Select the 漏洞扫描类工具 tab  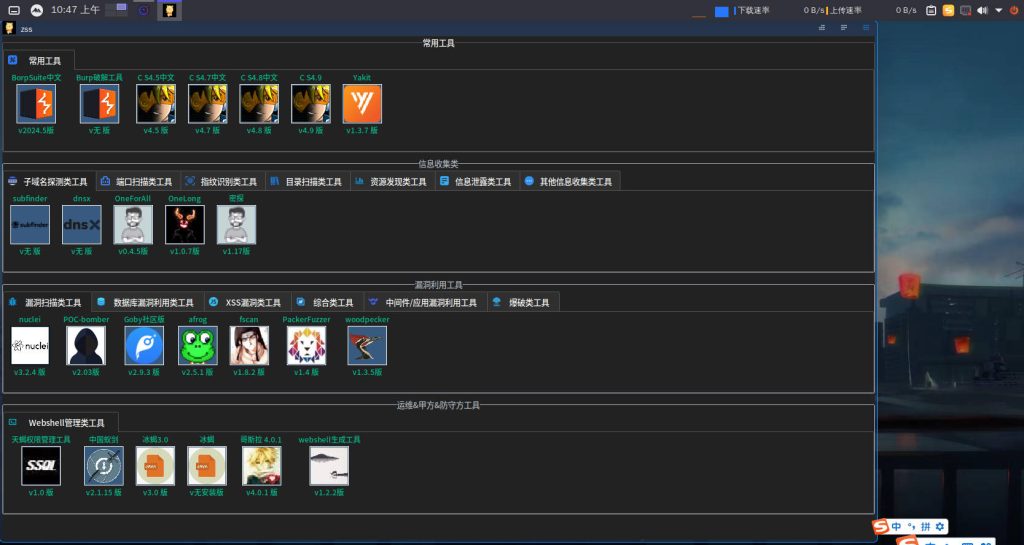47,302
